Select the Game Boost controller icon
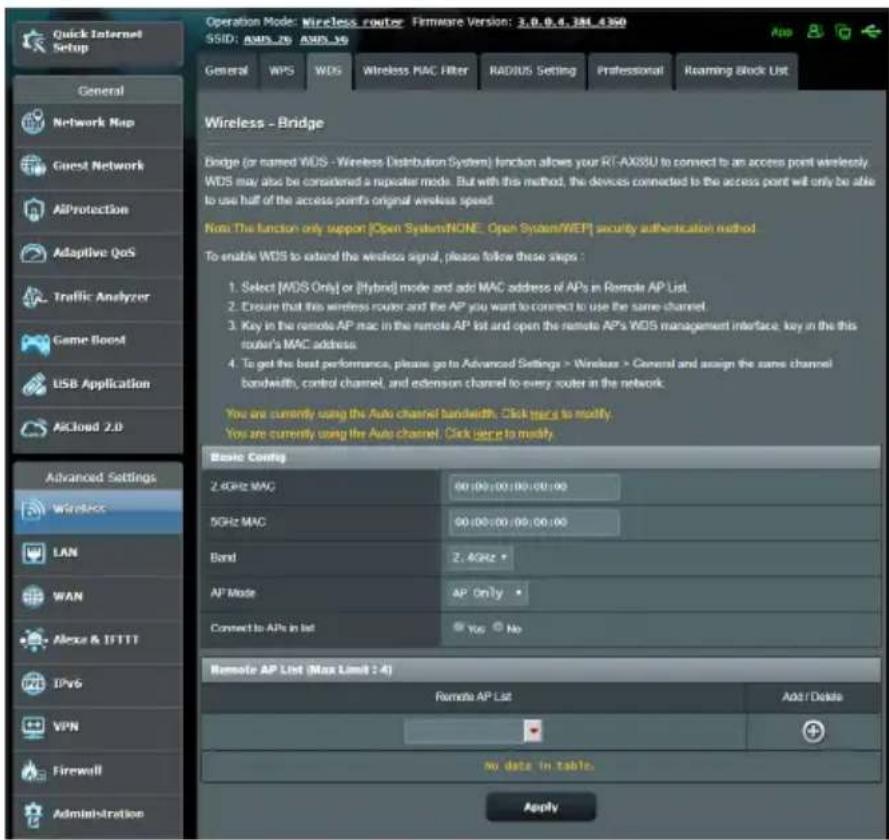 tap(35, 343)
